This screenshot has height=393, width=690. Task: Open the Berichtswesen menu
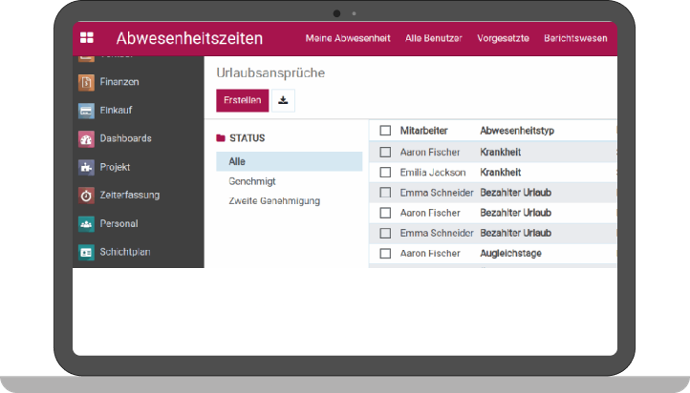coord(575,38)
